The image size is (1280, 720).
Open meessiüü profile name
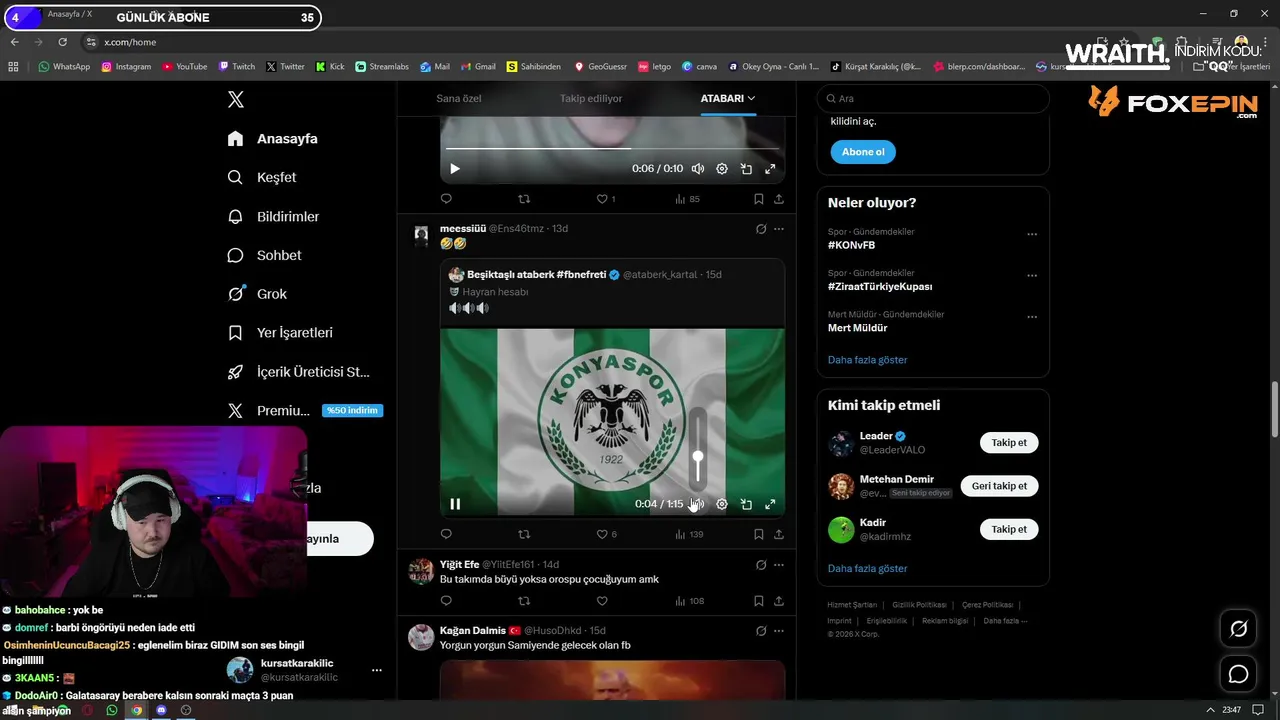[x=462, y=229]
